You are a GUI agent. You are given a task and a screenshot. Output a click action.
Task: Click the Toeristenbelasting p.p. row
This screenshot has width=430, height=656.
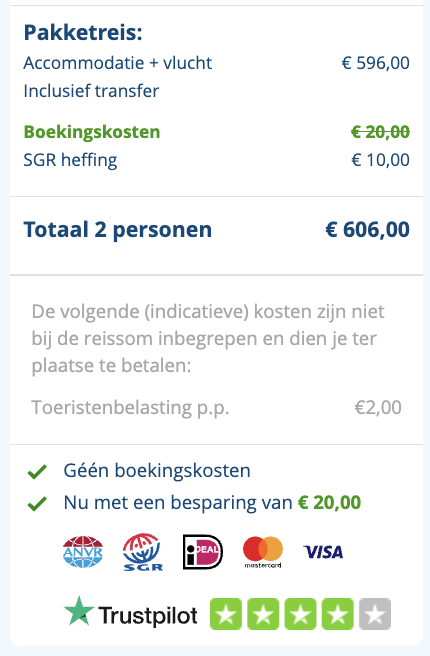pos(217,407)
